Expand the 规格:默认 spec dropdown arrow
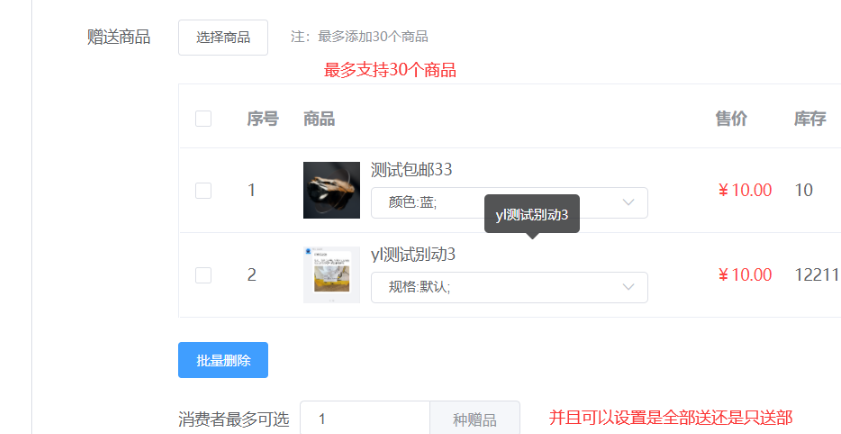The width and height of the screenshot is (841, 434). pos(628,287)
